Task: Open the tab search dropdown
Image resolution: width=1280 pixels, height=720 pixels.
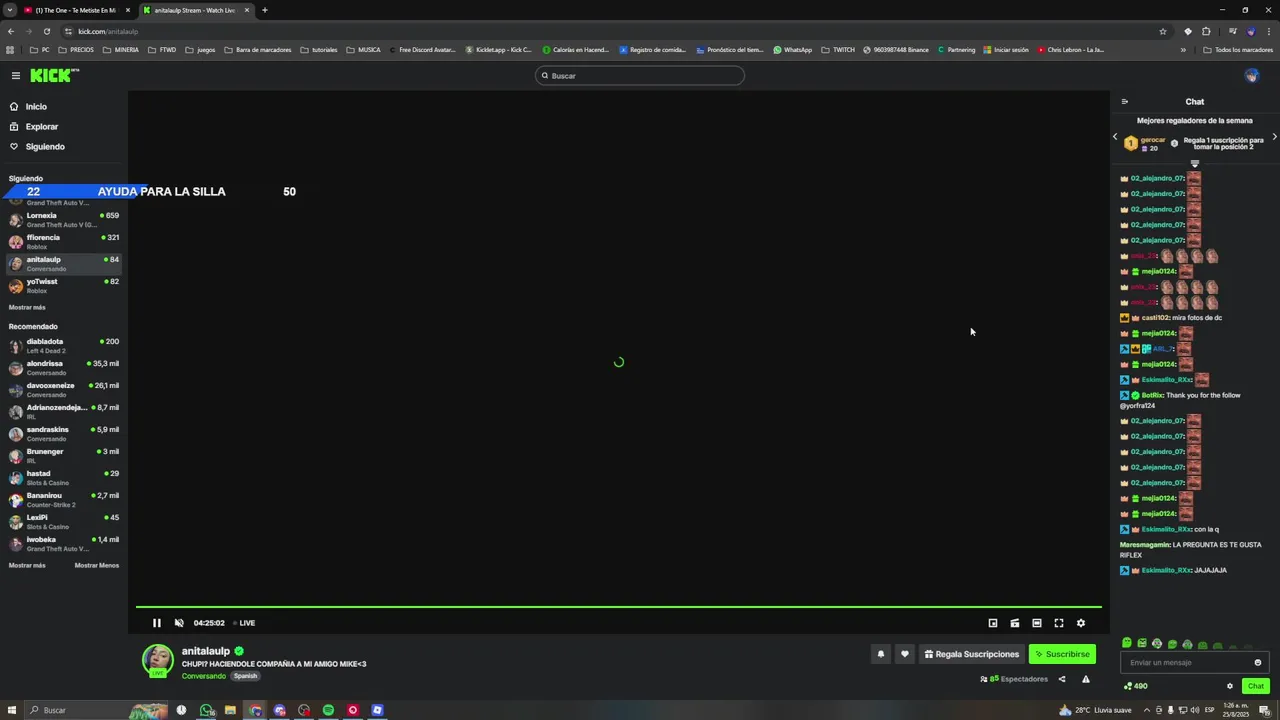Action: [9, 10]
